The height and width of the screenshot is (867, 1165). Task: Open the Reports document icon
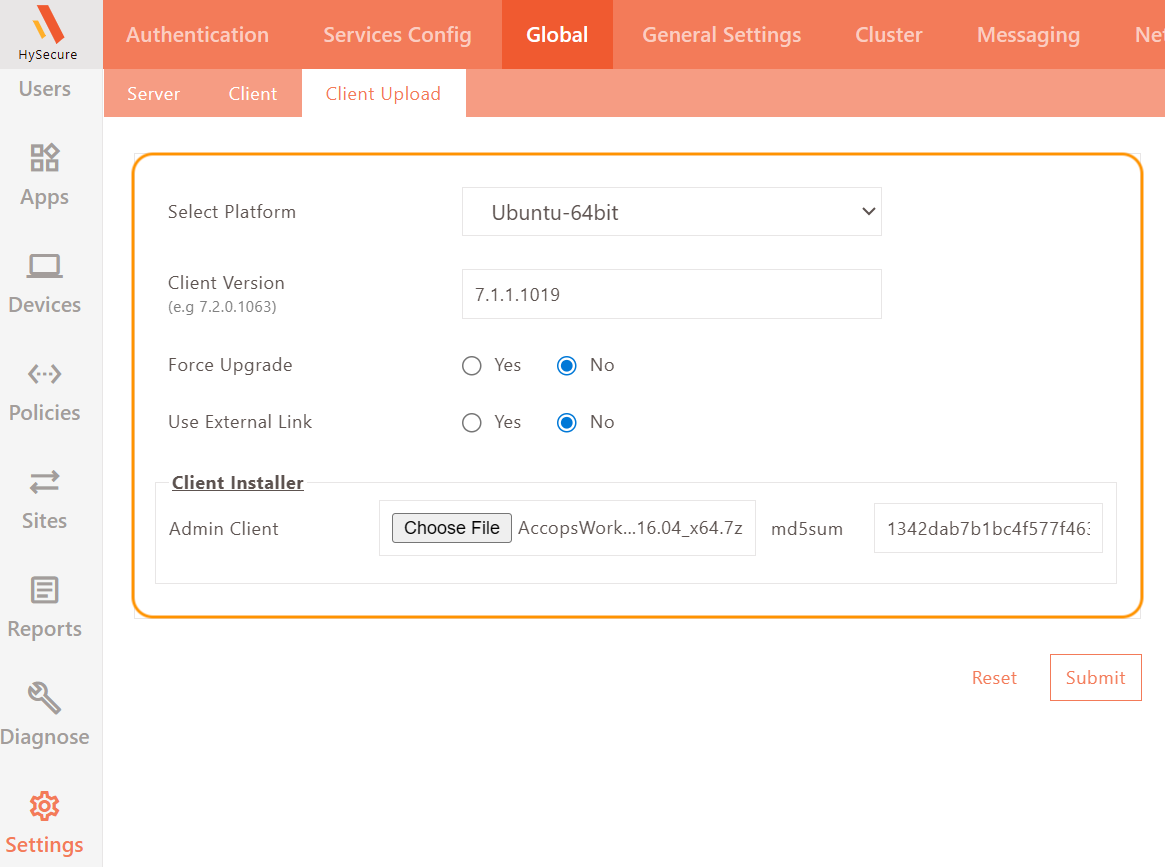point(45,590)
